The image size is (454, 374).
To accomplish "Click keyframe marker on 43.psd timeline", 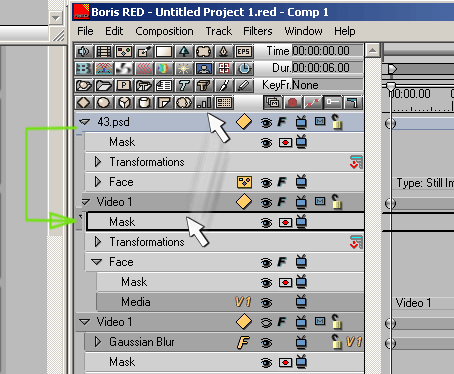I will [390, 124].
